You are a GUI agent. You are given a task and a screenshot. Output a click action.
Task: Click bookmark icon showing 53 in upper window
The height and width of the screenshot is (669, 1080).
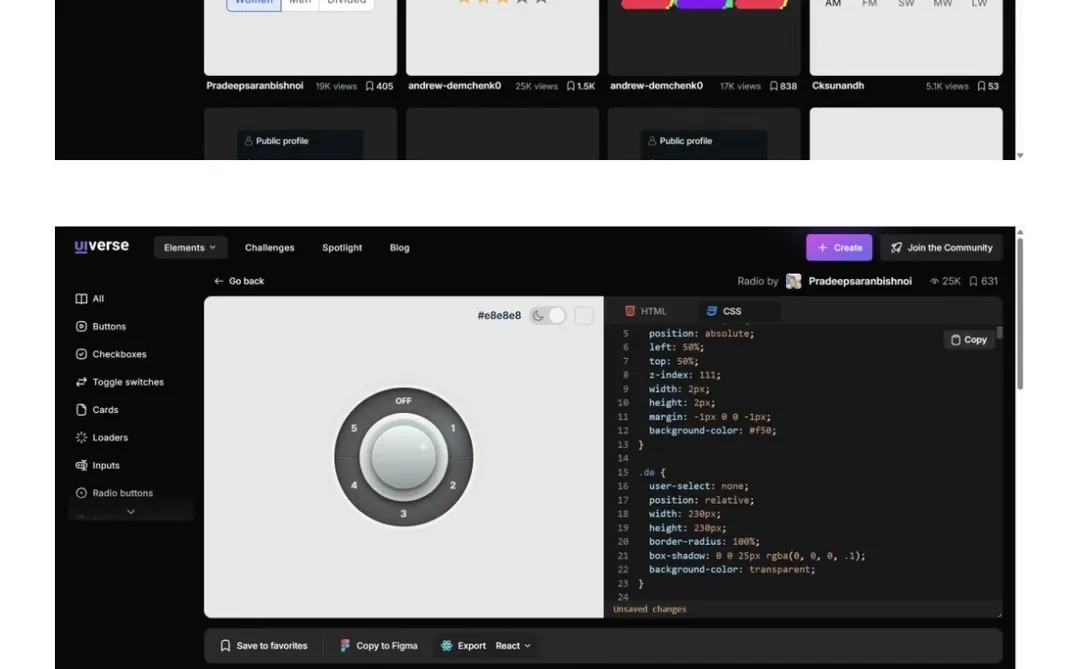coord(982,86)
